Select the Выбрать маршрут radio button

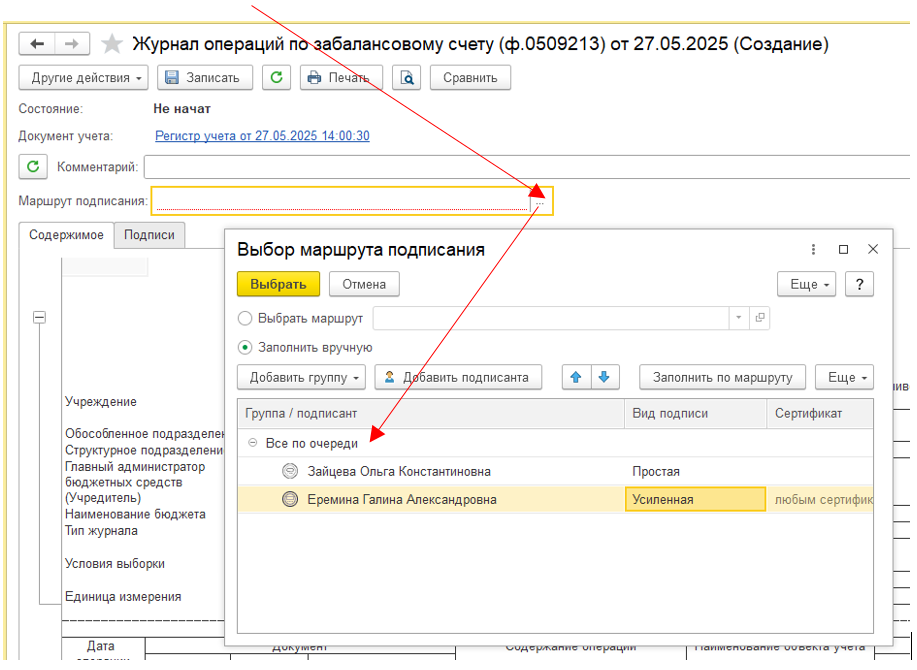click(x=245, y=319)
